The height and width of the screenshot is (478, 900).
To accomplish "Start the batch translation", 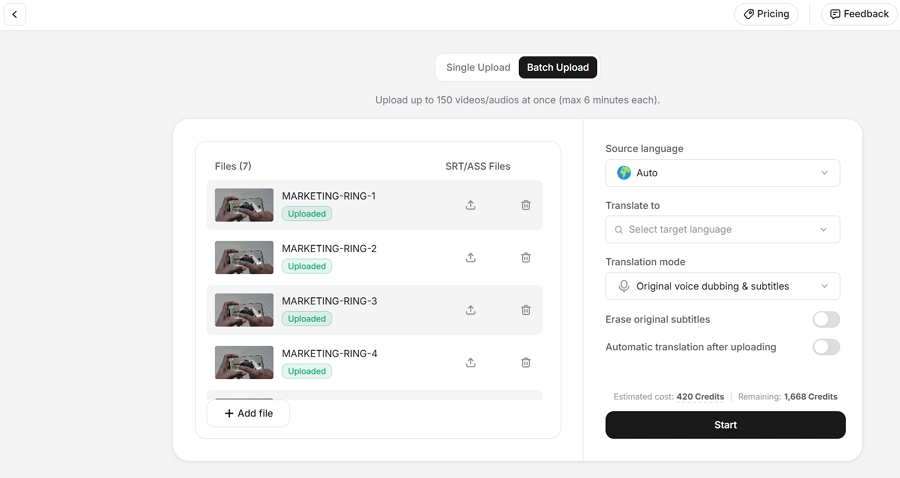I will 726,425.
